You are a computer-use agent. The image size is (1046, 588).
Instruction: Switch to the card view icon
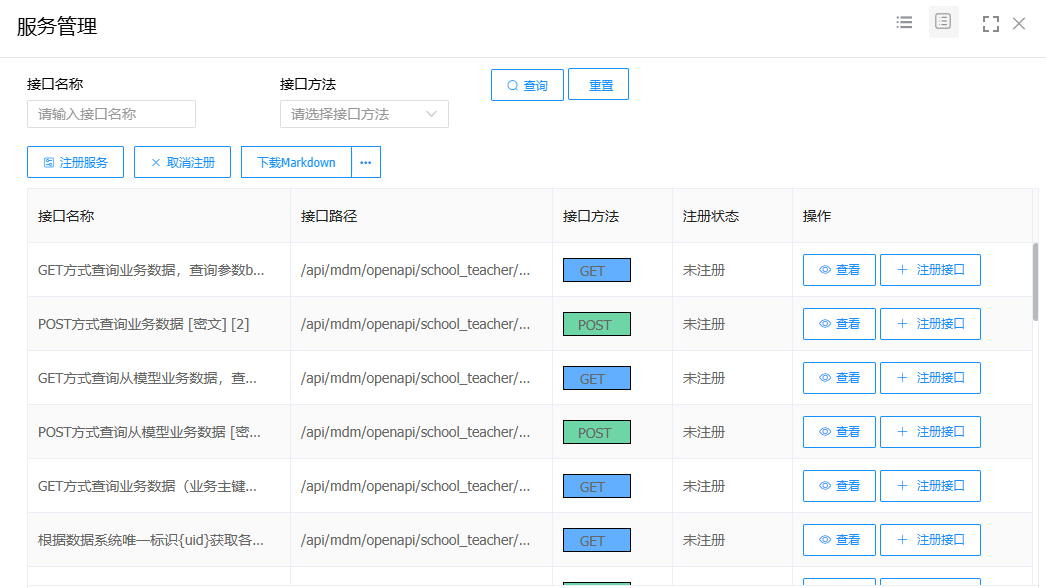coord(943,22)
